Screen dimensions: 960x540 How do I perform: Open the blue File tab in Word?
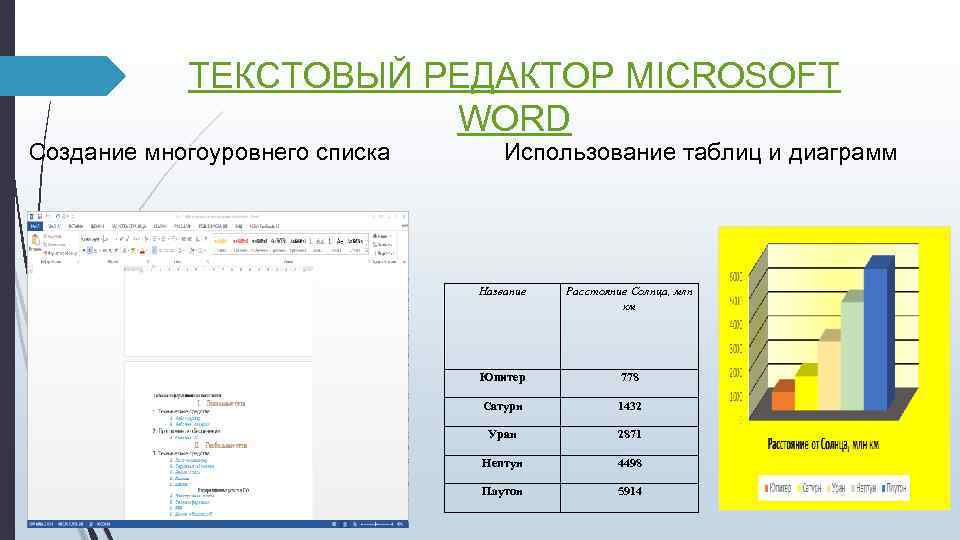click(x=35, y=226)
